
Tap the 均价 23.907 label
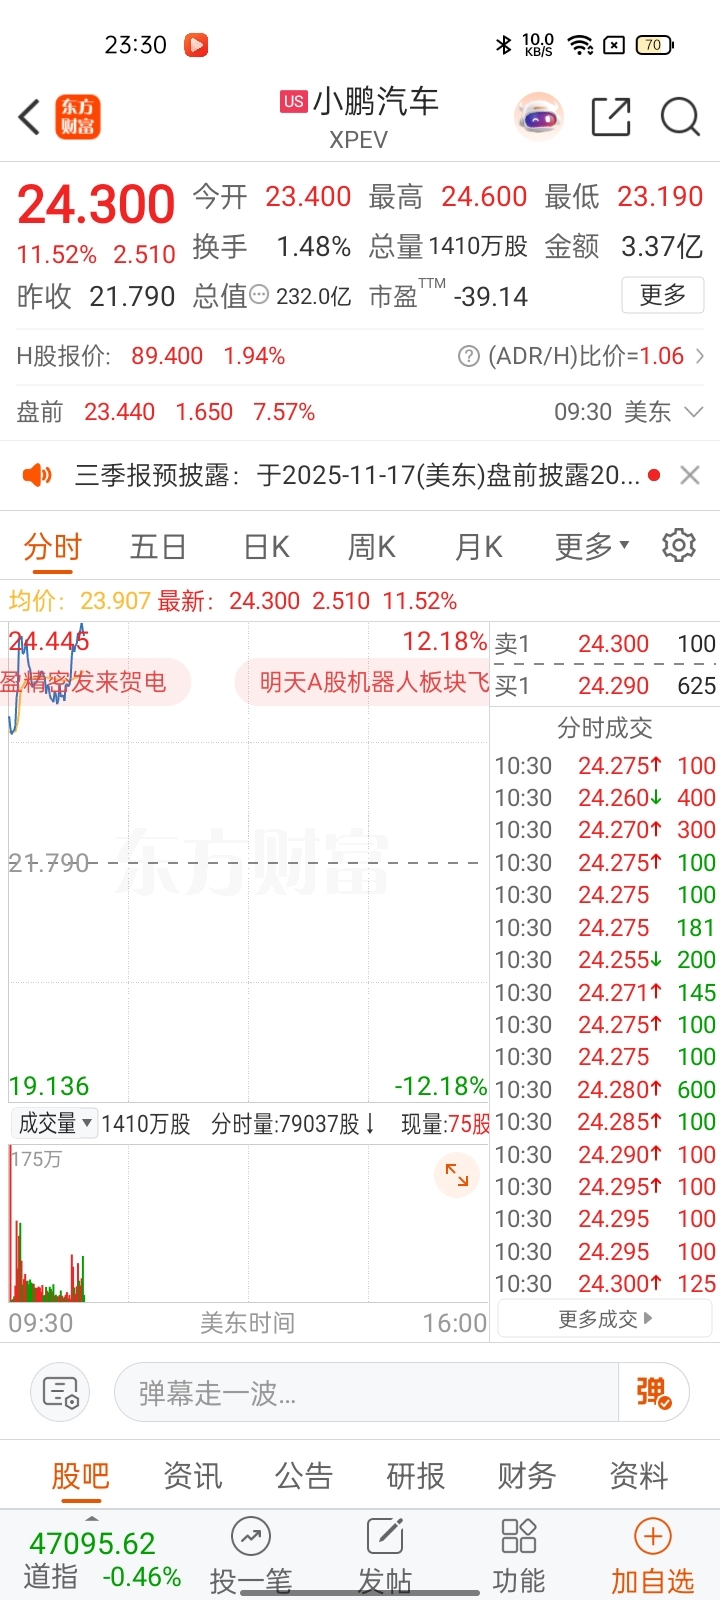point(79,601)
